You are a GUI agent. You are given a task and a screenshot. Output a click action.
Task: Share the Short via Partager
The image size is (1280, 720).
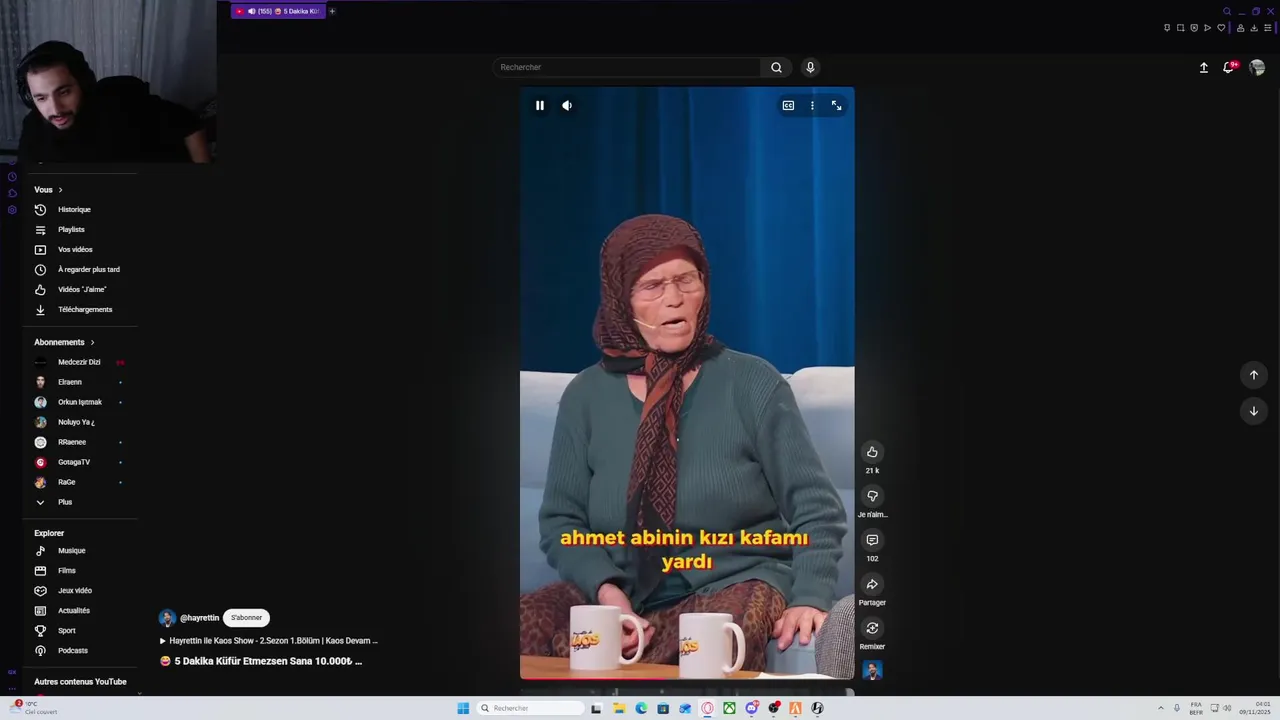pyautogui.click(x=872, y=584)
